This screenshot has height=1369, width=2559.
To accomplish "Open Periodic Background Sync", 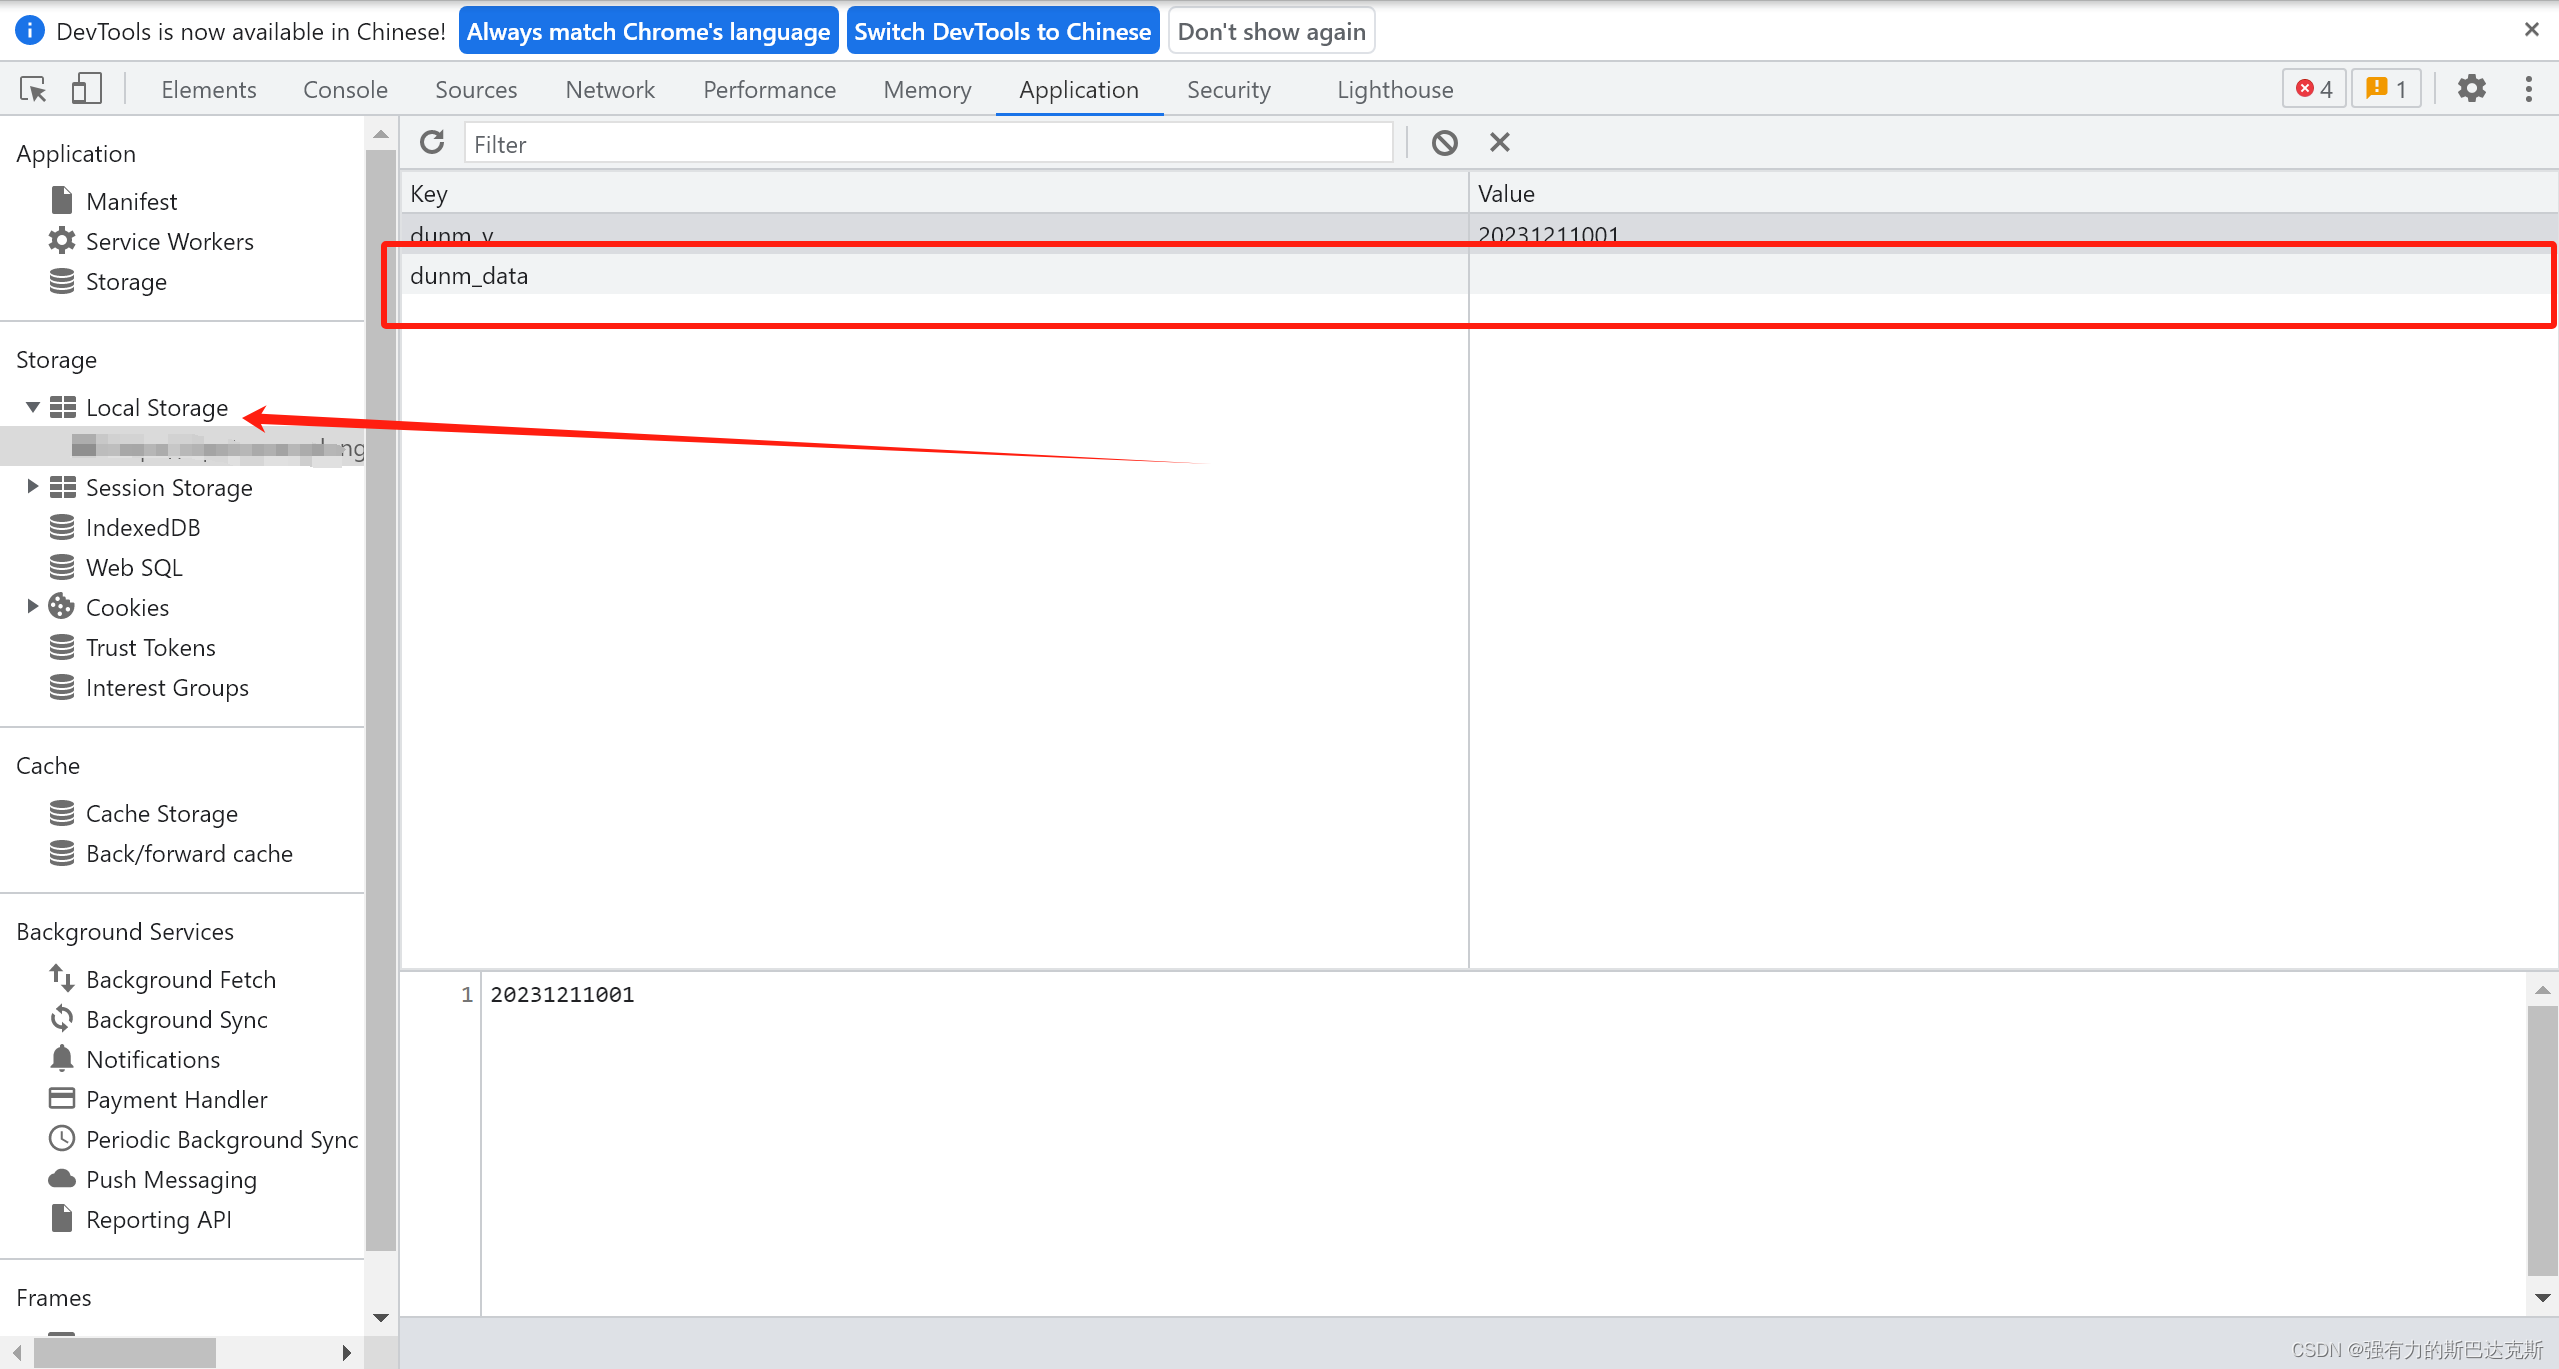I will point(221,1139).
